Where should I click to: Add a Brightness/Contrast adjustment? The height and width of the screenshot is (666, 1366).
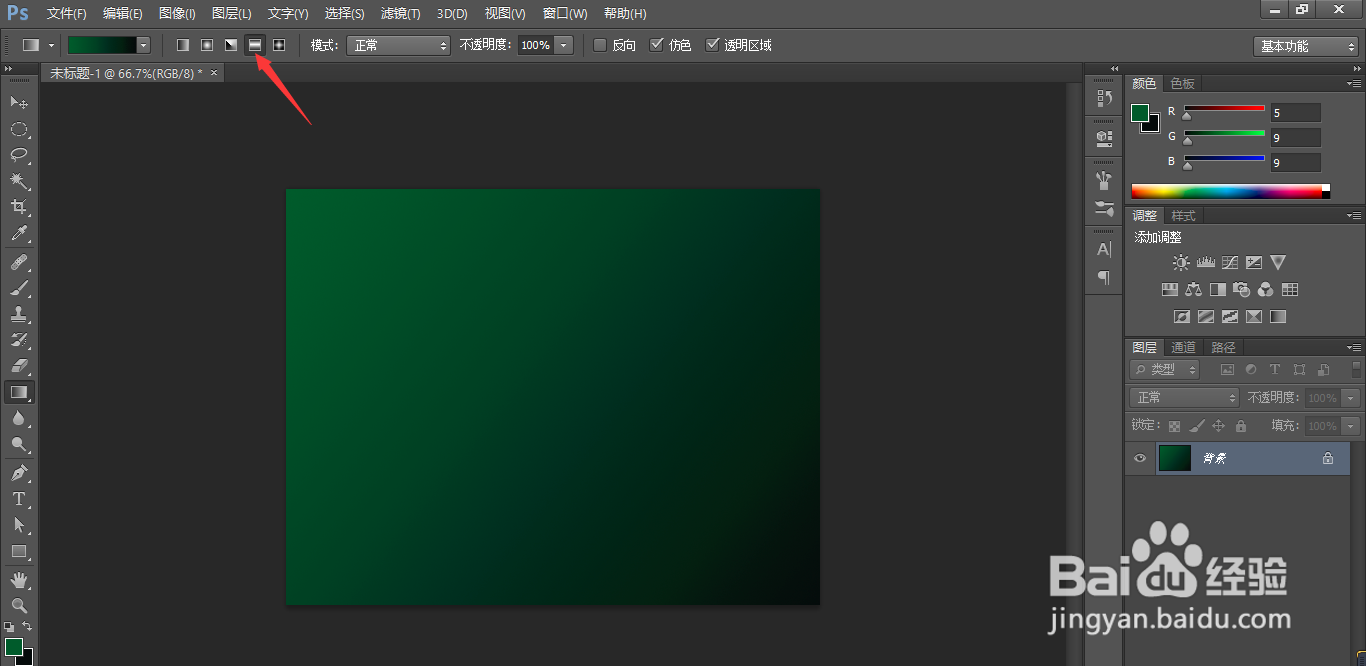coord(1181,263)
